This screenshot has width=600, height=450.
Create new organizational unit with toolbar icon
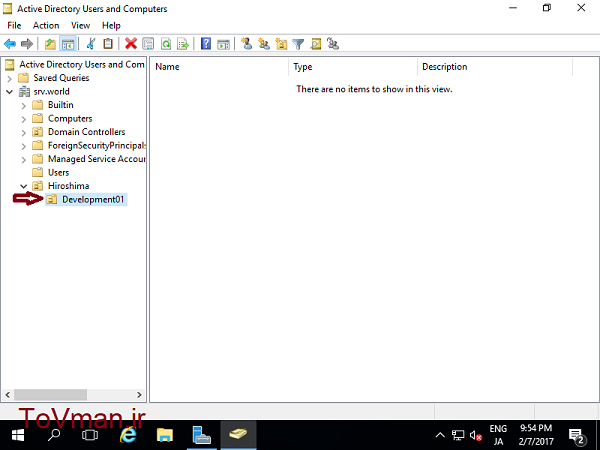tap(281, 44)
